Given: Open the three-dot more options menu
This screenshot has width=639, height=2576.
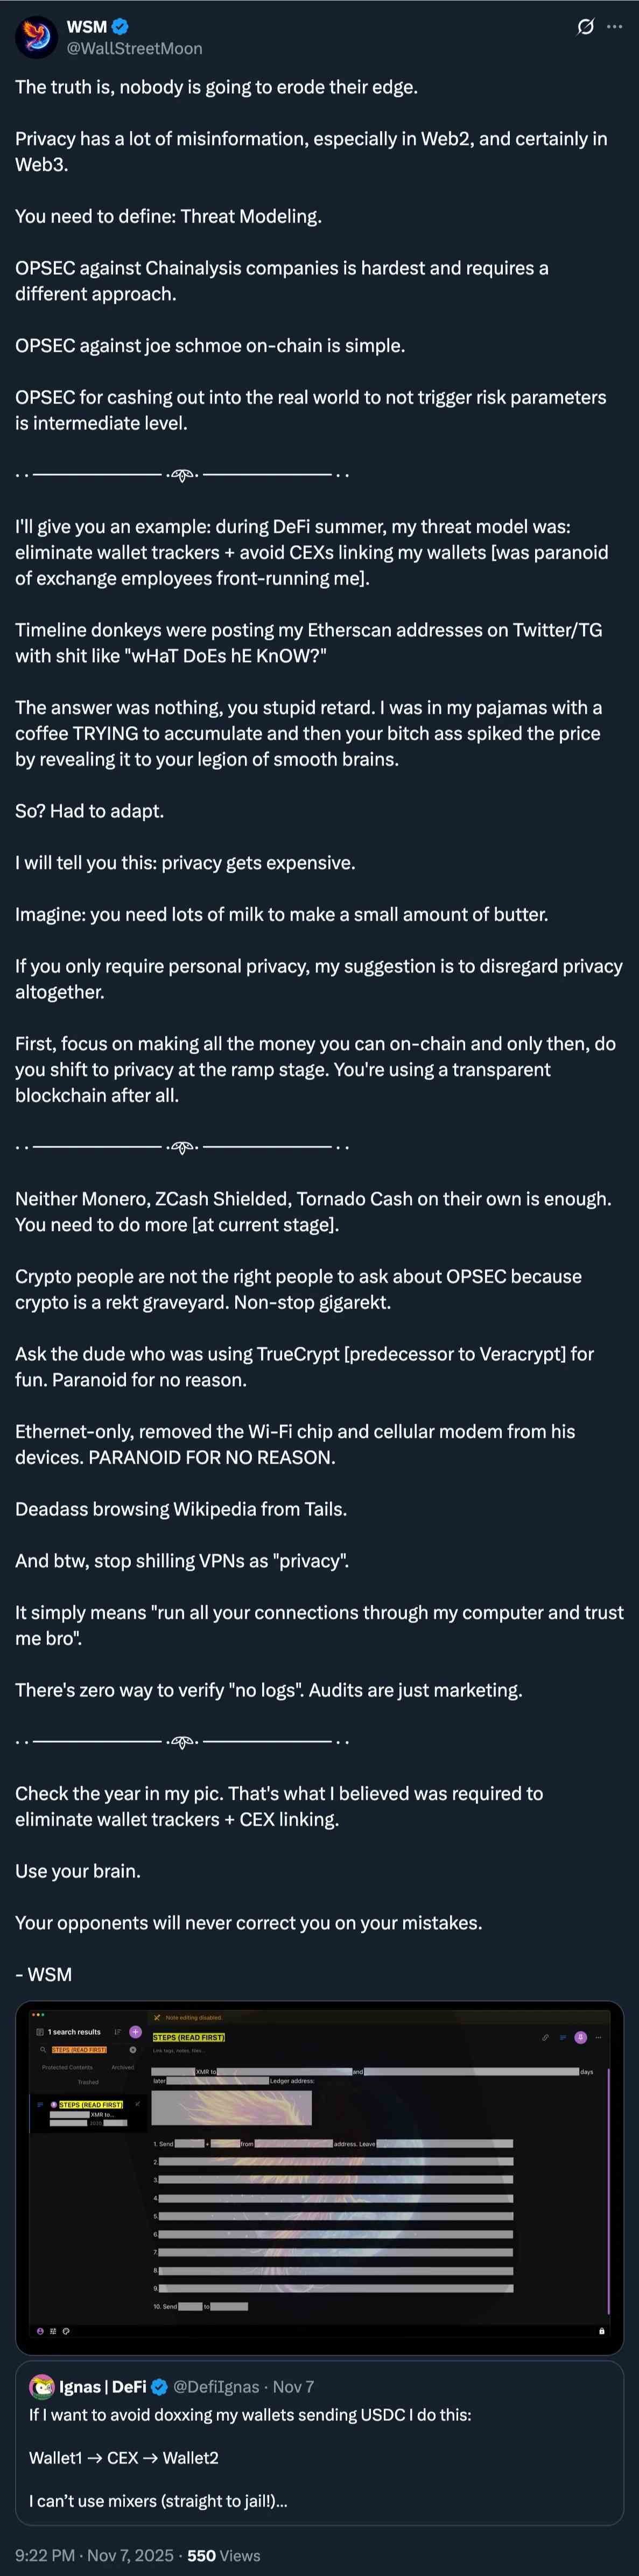Looking at the screenshot, I should (x=615, y=27).
